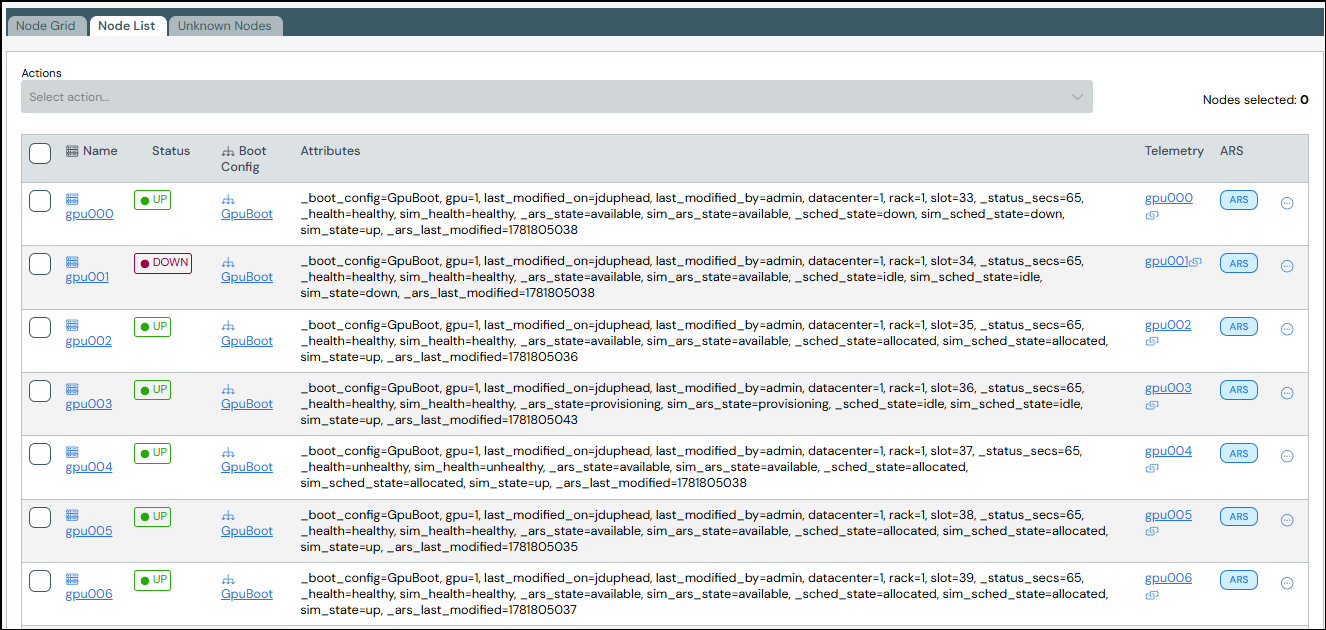Viewport: 1326px width, 630px height.
Task: Toggle the select-all checkbox in table header
Action: (x=40, y=153)
